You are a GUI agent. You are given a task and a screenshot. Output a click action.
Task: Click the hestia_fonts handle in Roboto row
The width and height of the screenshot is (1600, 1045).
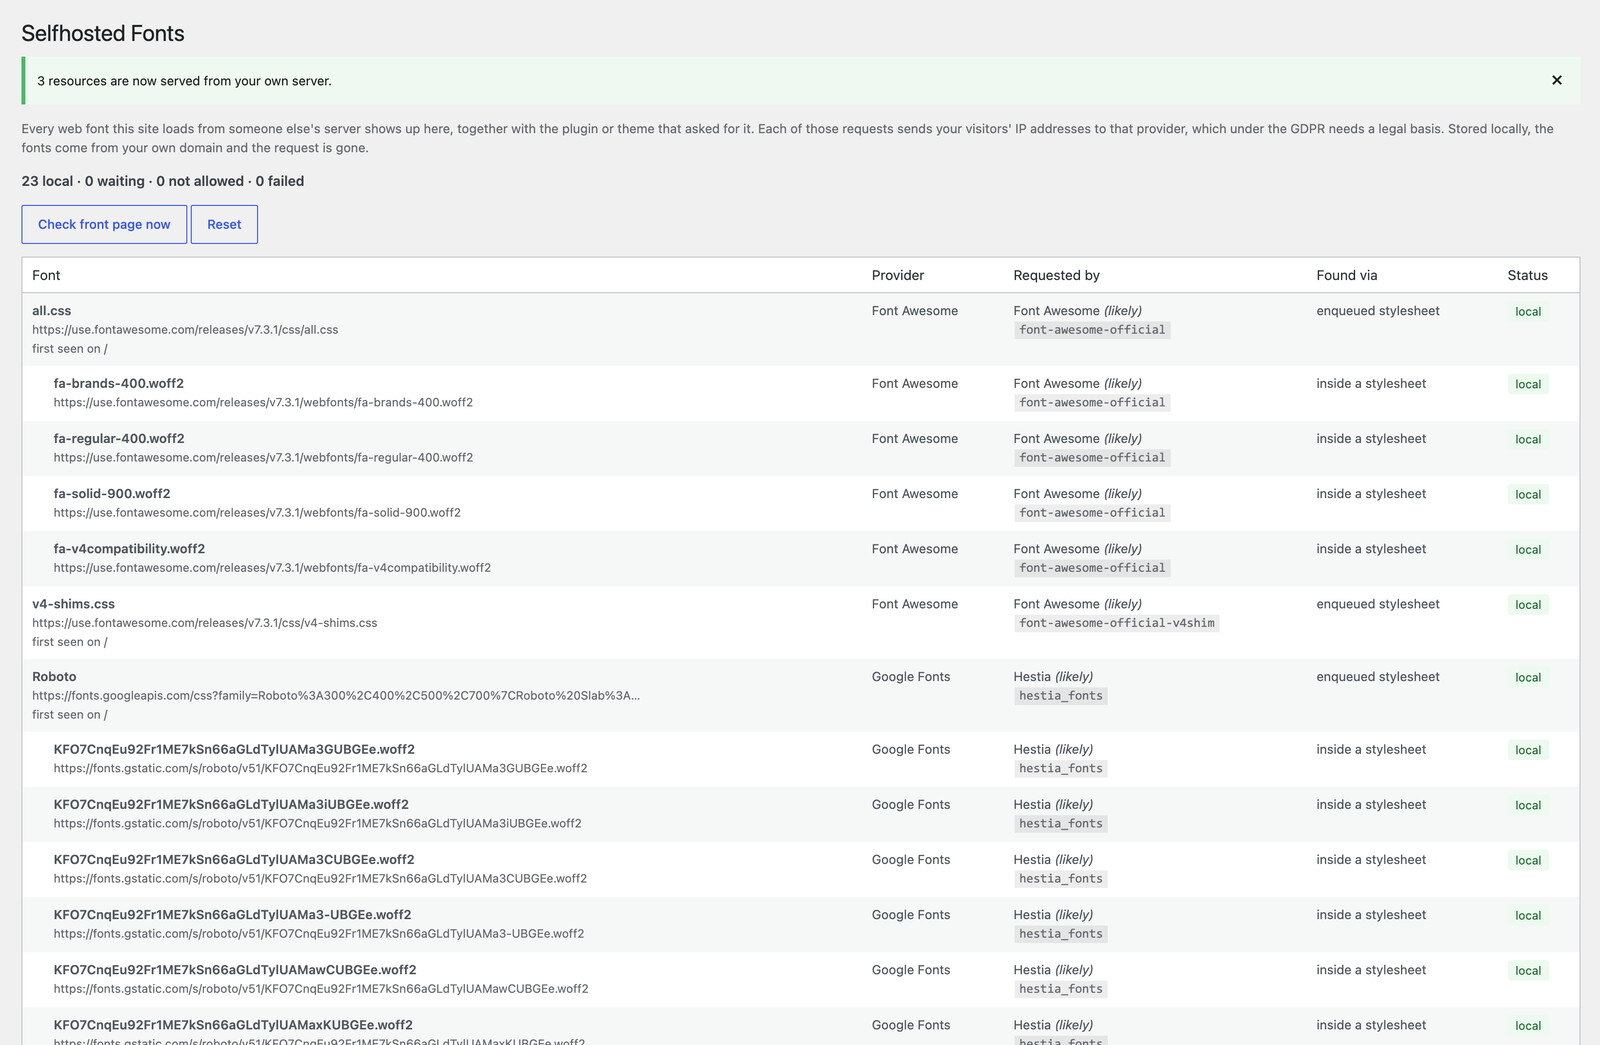(1061, 696)
